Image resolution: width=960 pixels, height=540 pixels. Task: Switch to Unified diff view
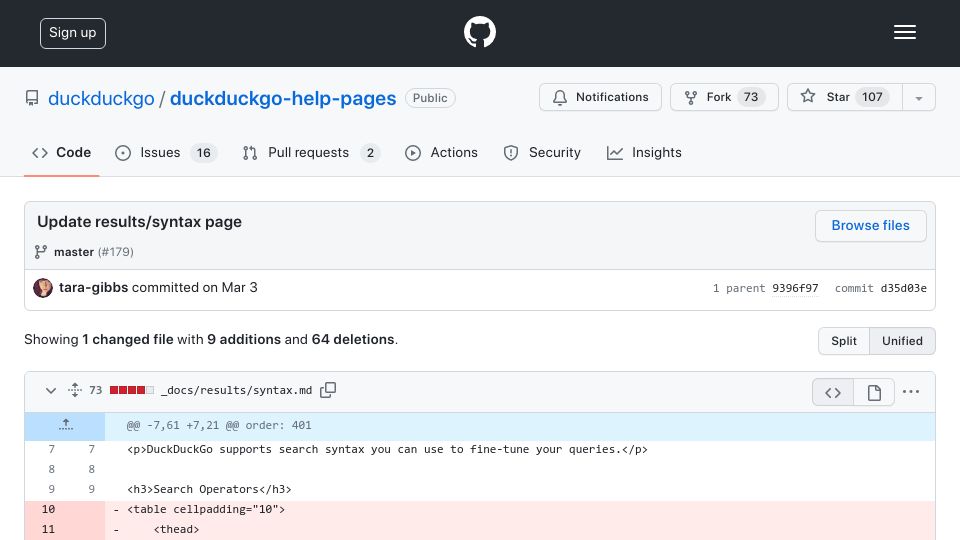(x=902, y=341)
